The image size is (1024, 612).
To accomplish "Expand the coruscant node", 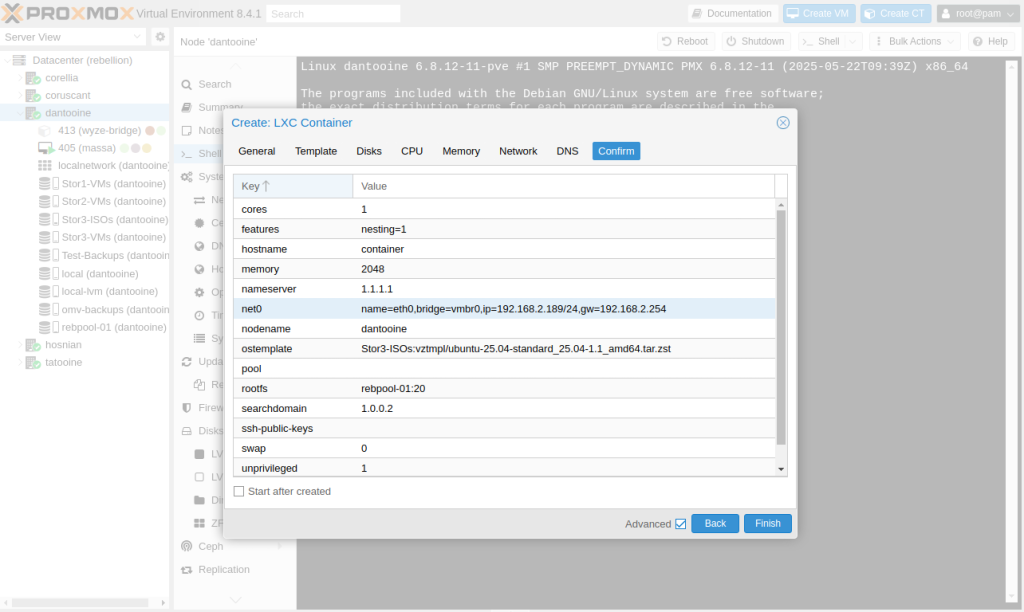I will (x=20, y=95).
